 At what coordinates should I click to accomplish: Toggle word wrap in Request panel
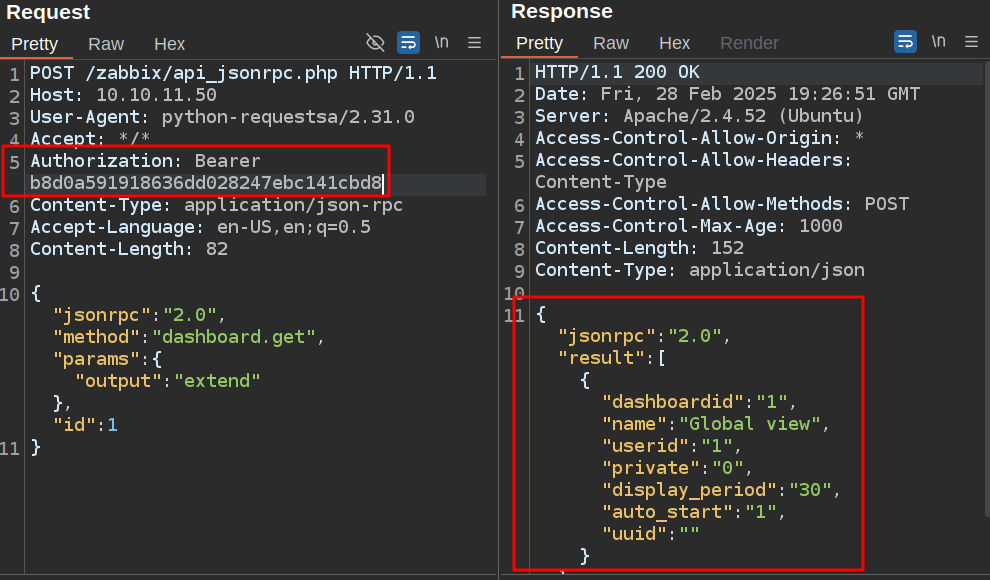[x=408, y=42]
